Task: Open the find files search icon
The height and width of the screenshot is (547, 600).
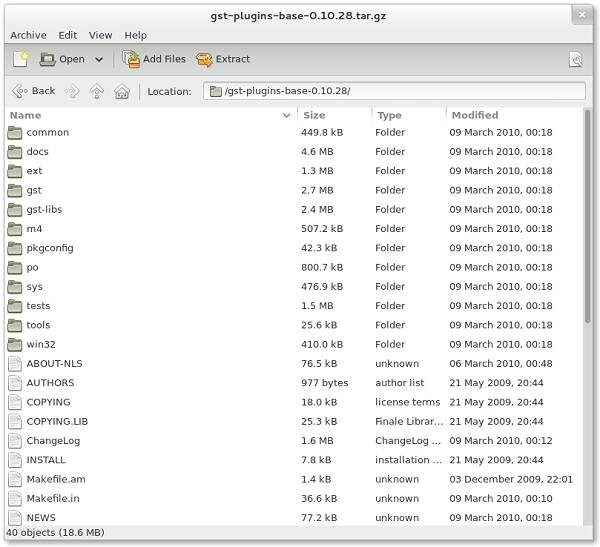Action: point(576,59)
